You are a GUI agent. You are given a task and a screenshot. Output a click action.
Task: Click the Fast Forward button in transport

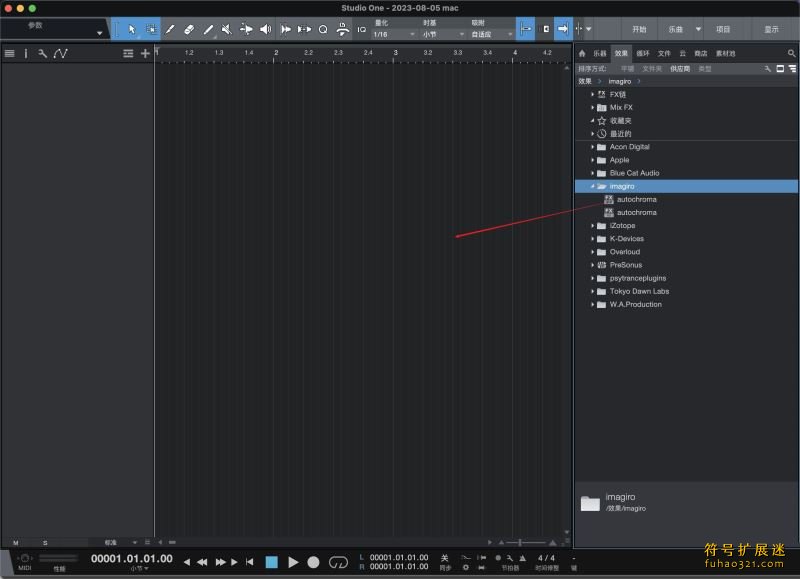coord(220,562)
